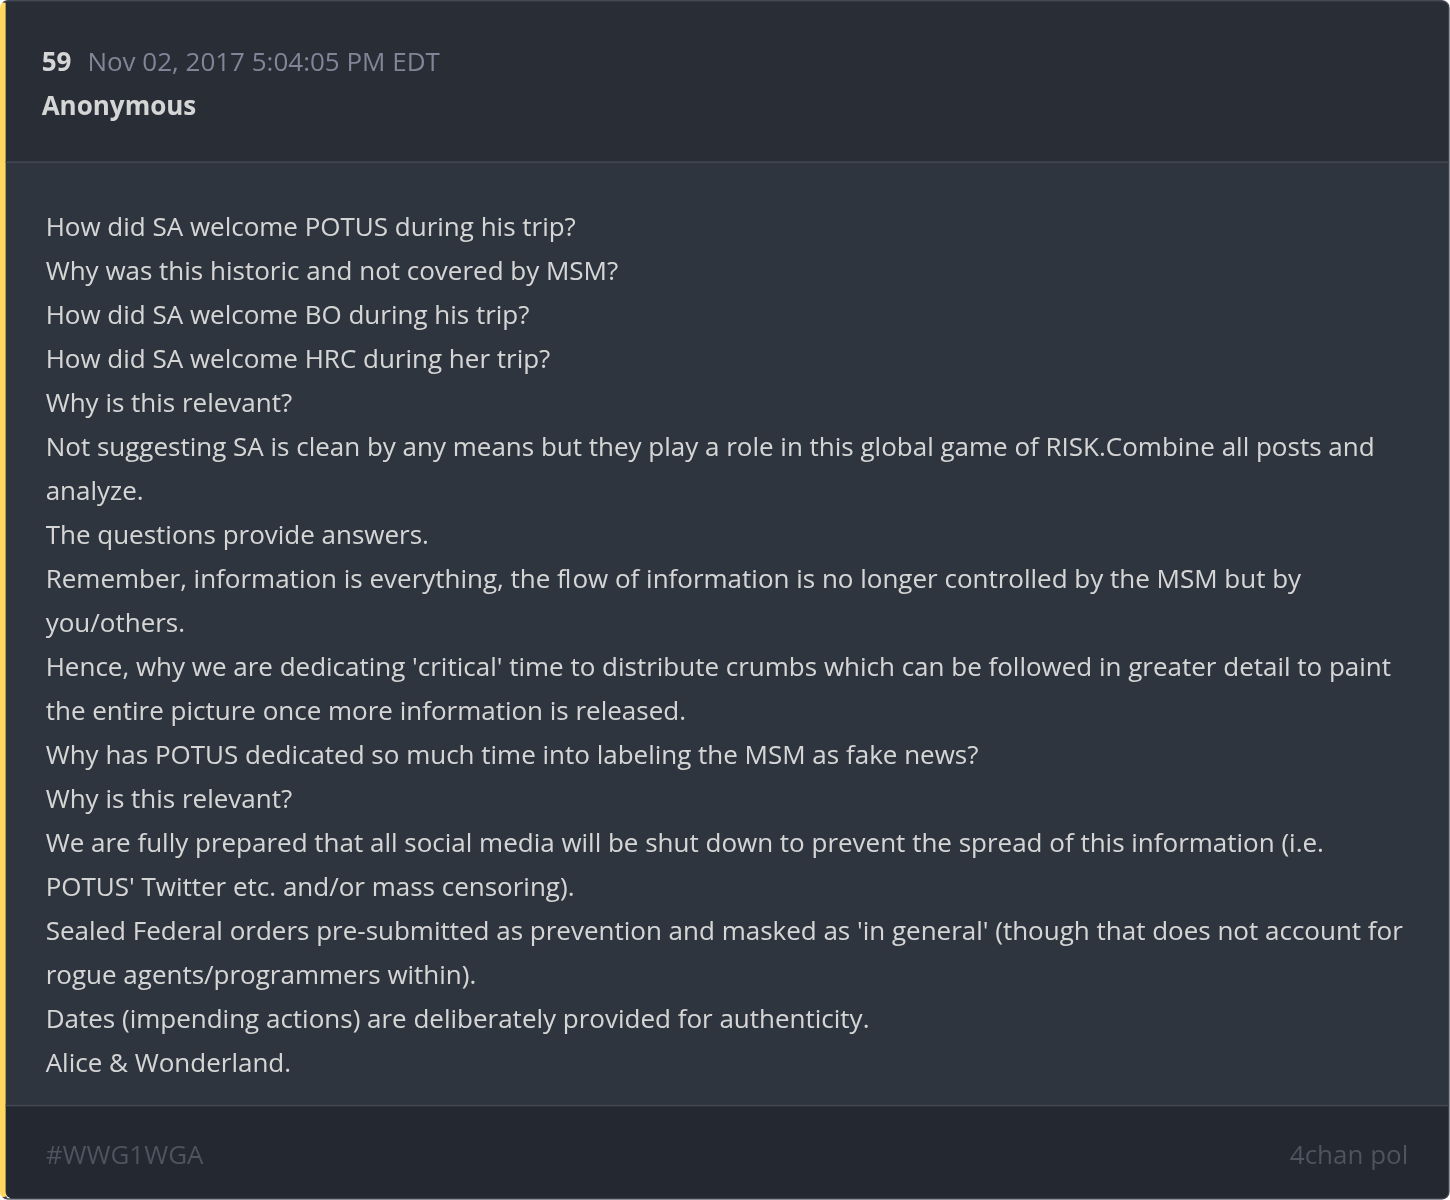This screenshot has height=1200, width=1450.
Task: Click the line "Why was this historic"
Action: point(332,271)
